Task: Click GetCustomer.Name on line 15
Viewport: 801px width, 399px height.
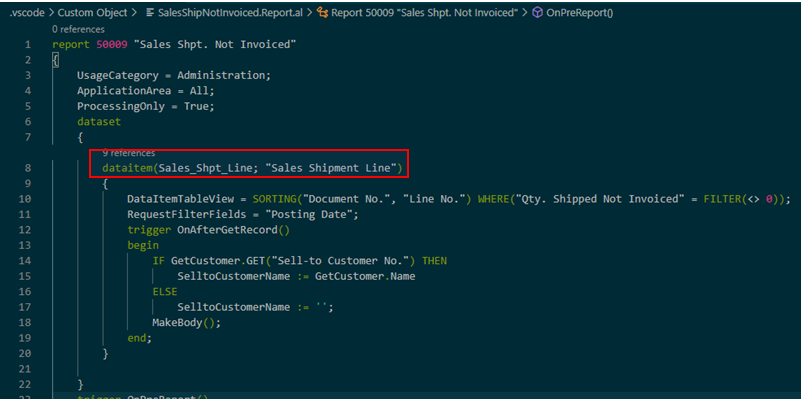Action: [x=365, y=276]
